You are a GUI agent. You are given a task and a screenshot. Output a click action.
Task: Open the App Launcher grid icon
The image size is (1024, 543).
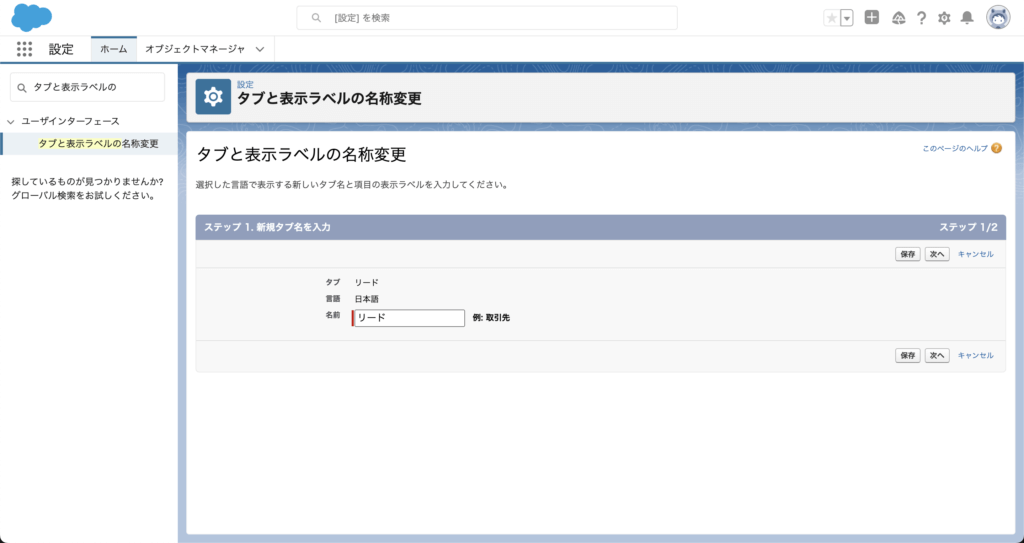24,49
